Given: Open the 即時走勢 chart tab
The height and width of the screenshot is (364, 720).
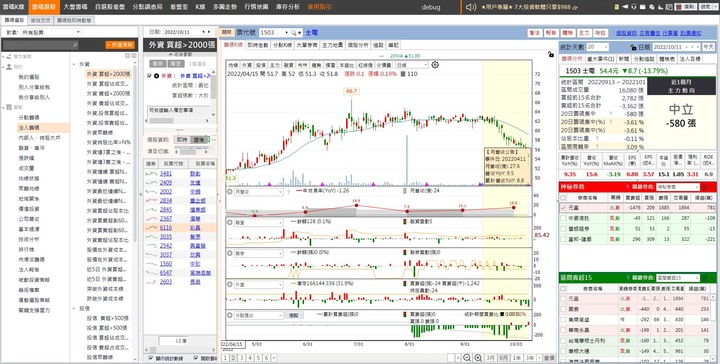Looking at the screenshot, I should pos(257,45).
